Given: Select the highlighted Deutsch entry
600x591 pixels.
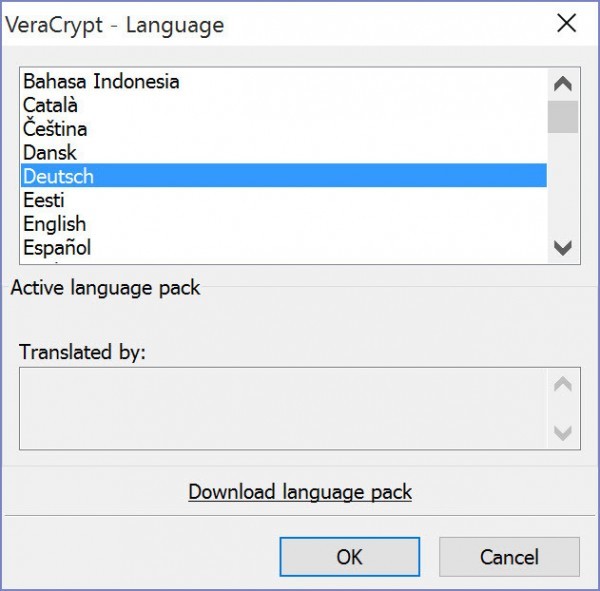Looking at the screenshot, I should [x=284, y=176].
